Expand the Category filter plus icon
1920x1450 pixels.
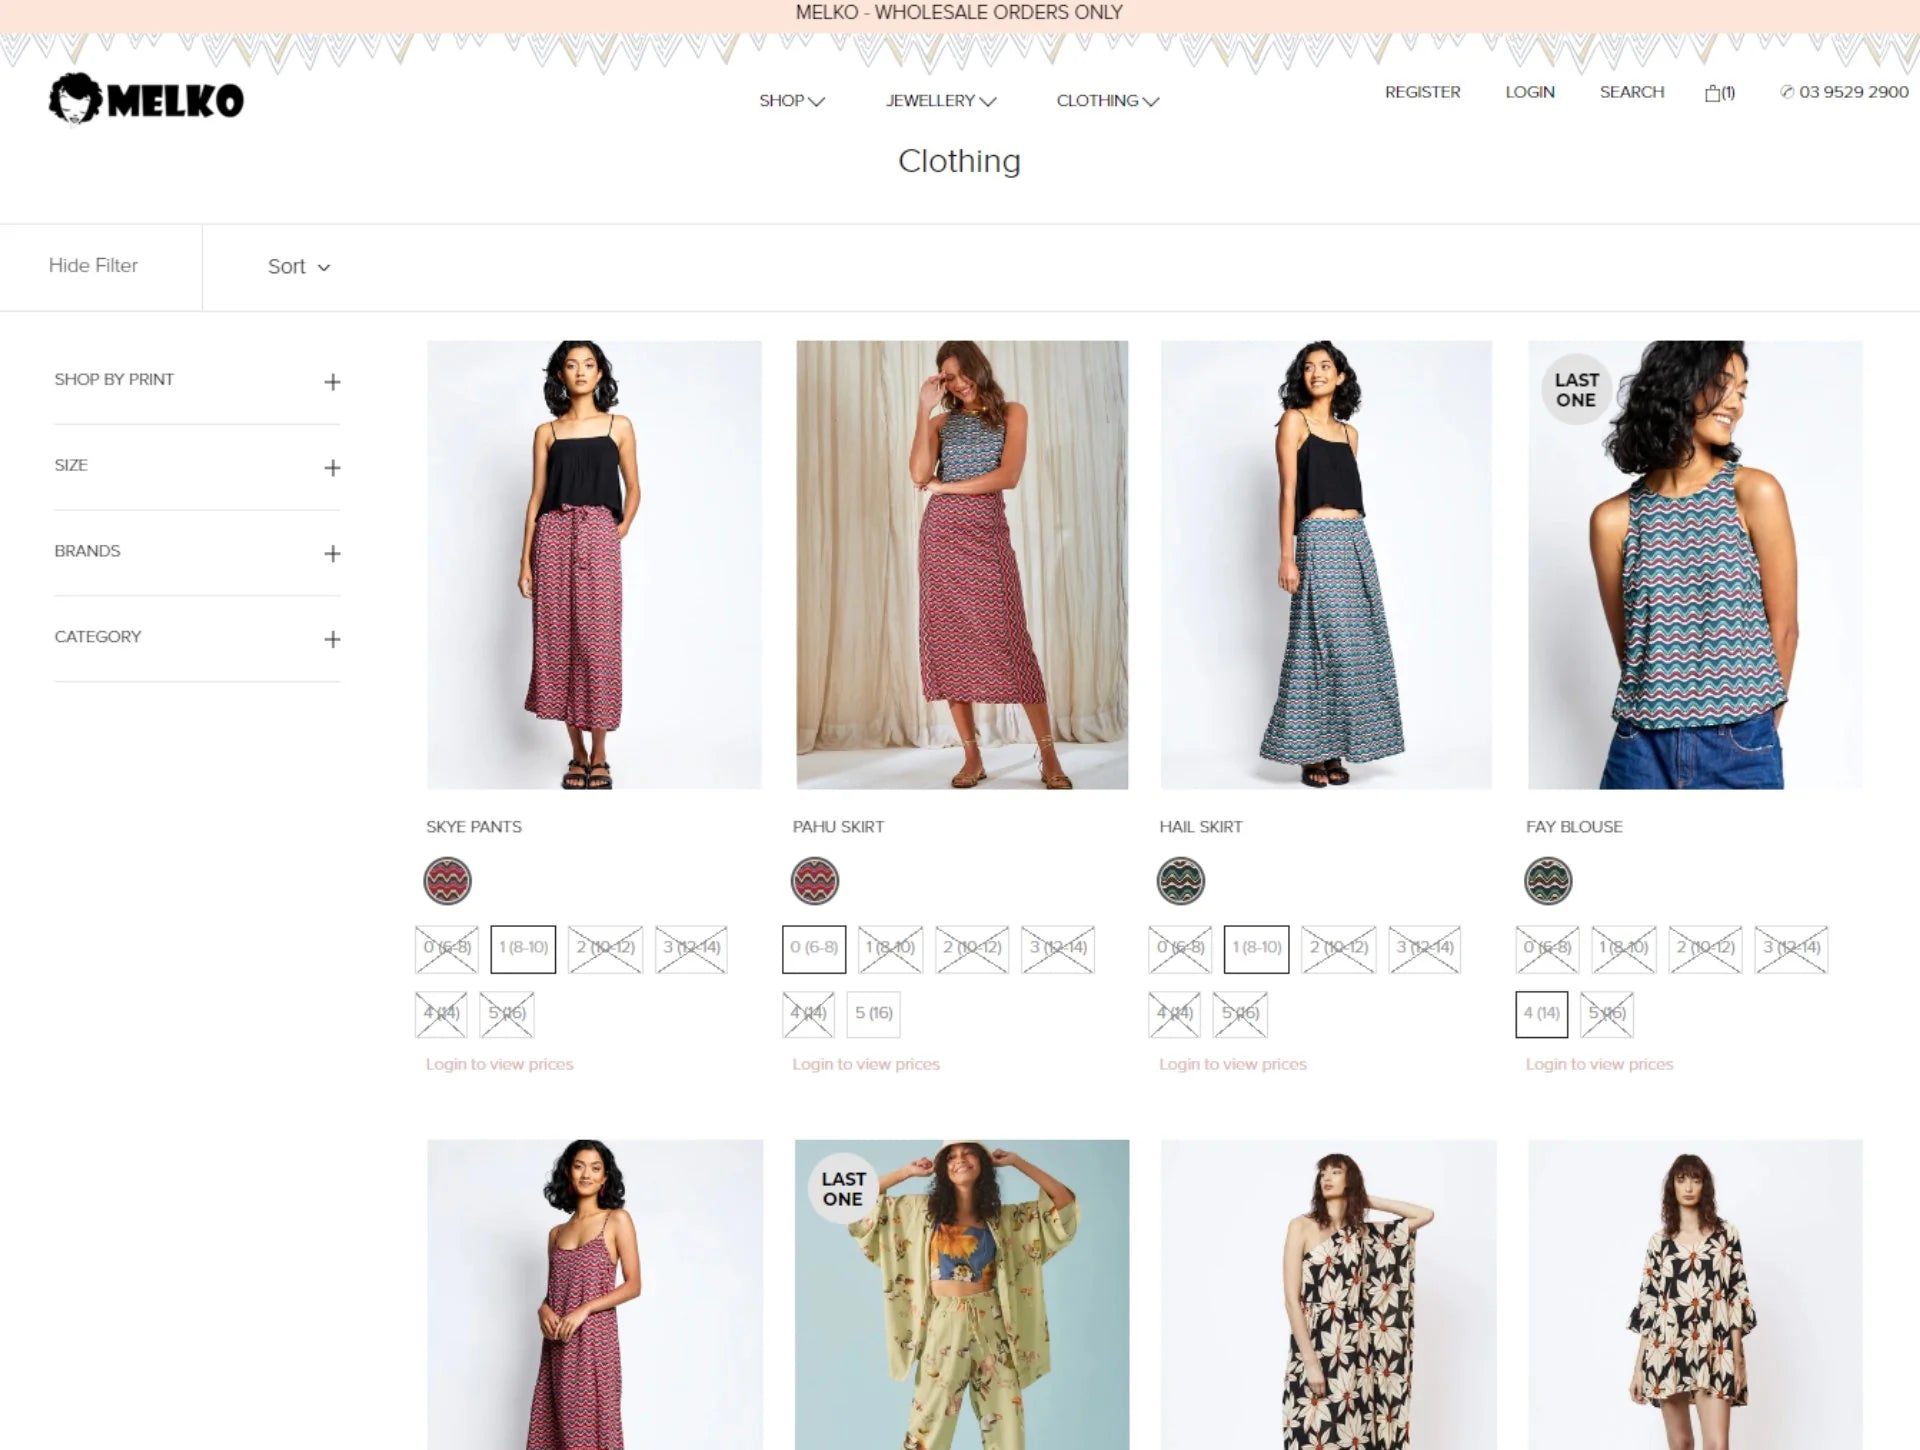332,640
